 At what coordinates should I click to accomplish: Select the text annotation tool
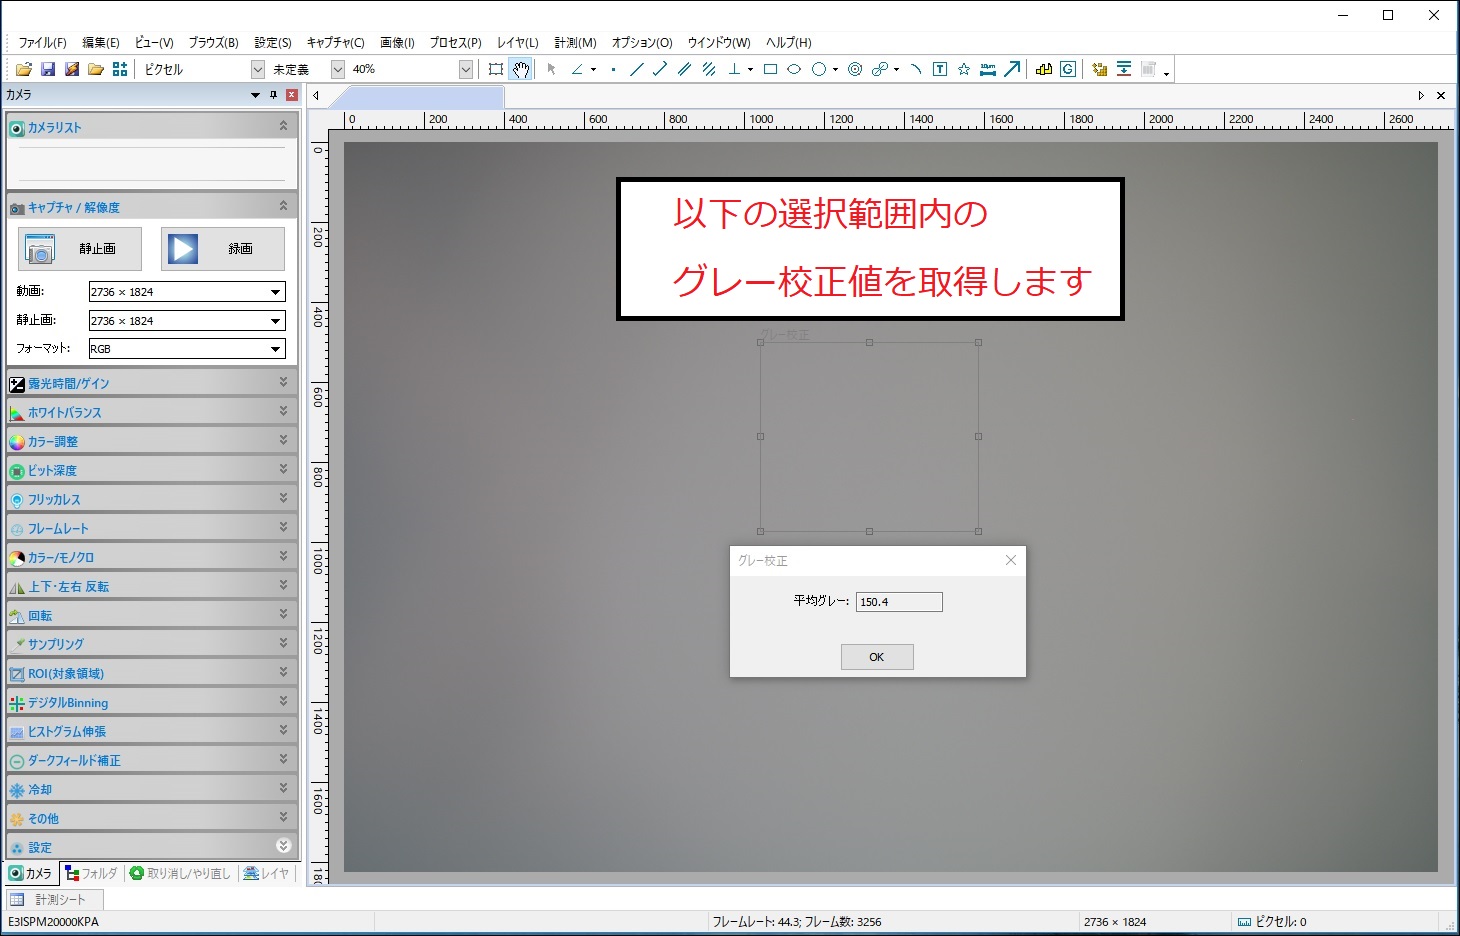[940, 69]
